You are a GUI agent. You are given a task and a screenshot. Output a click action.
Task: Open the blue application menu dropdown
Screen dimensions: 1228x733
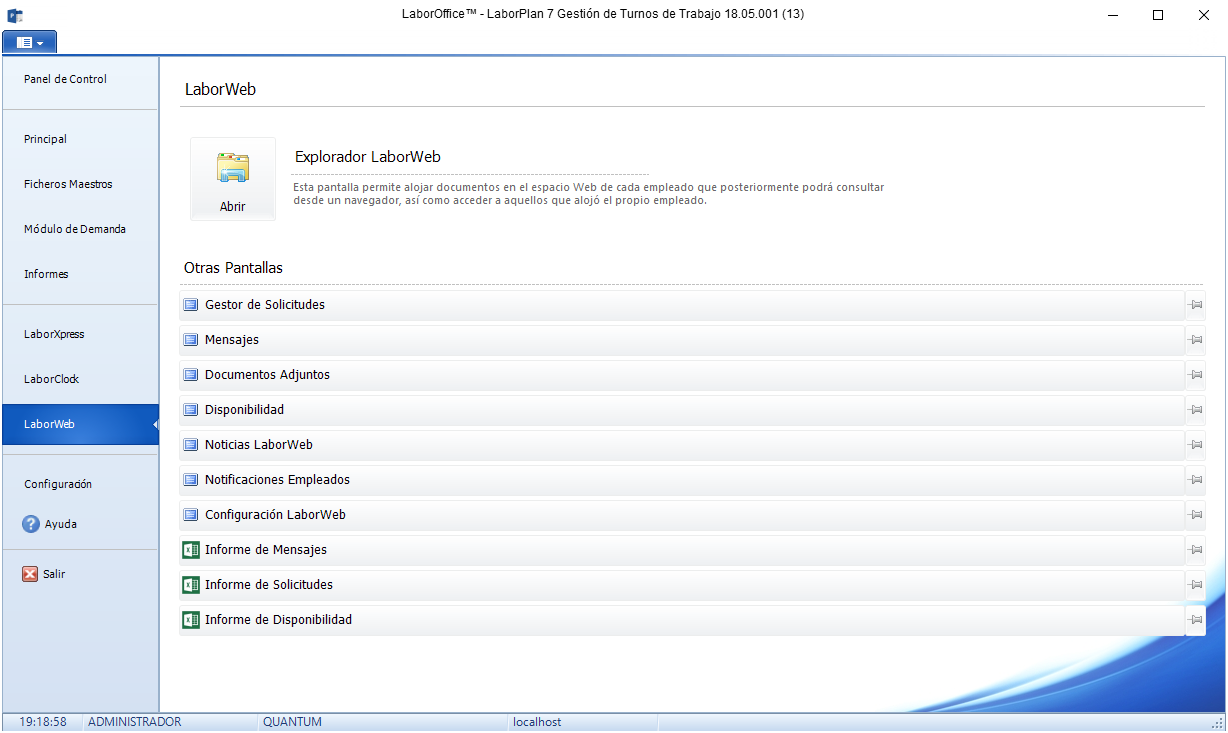coord(30,43)
